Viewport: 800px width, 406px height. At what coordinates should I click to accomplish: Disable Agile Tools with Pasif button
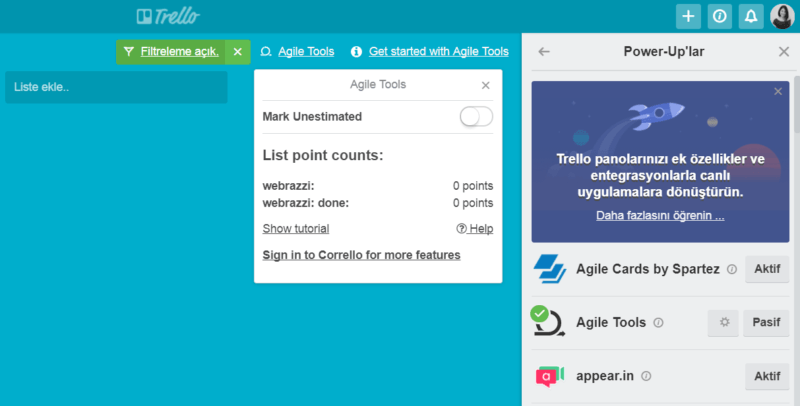pos(765,323)
